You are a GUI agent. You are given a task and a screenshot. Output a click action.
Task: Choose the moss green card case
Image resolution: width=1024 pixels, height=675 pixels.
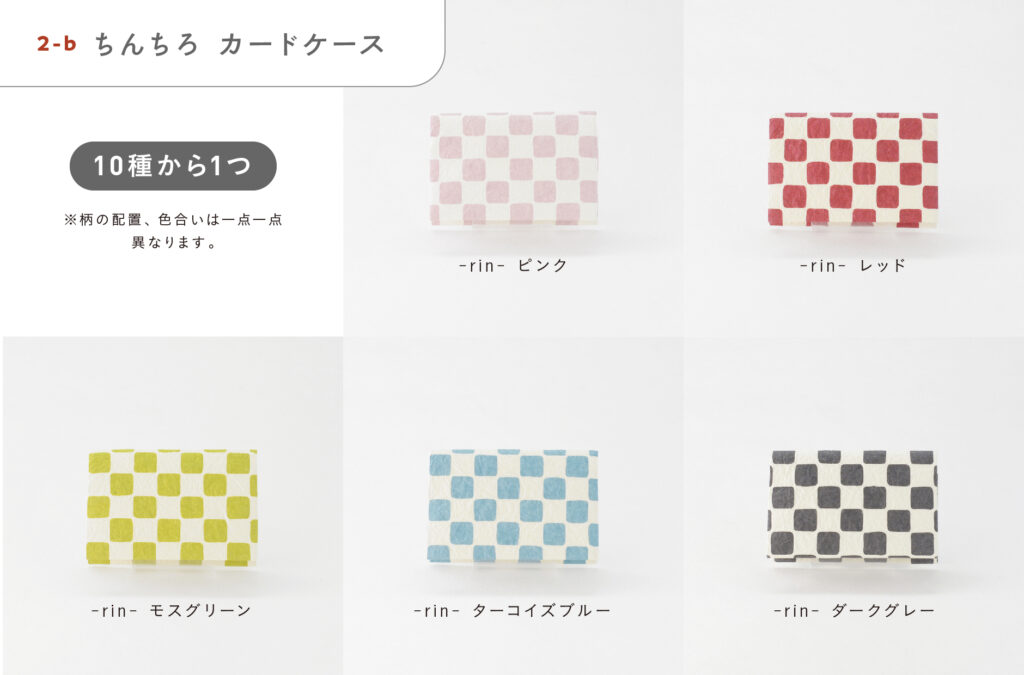(x=172, y=507)
